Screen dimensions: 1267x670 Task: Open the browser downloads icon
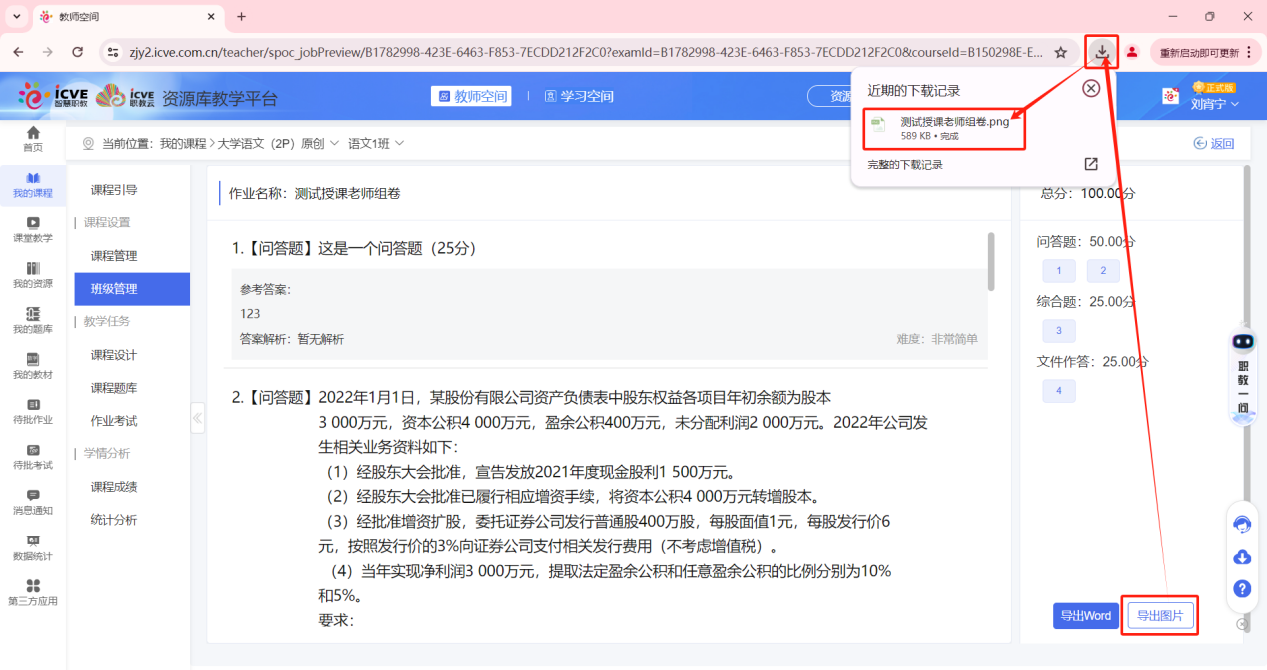click(1101, 51)
